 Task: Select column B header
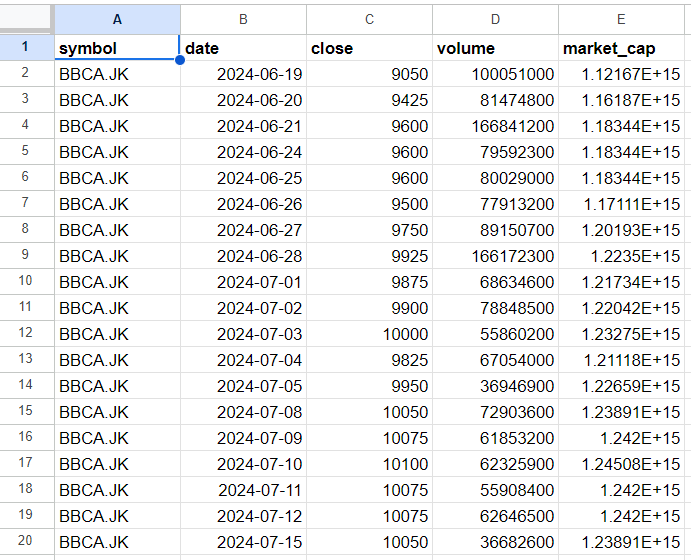click(x=243, y=19)
